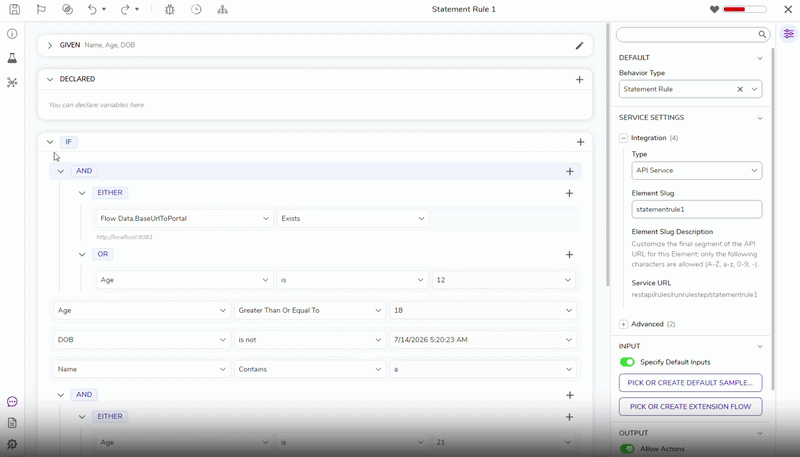Click the info icon in left sidebar
Screen dimensions: 800x457
tap(12, 34)
